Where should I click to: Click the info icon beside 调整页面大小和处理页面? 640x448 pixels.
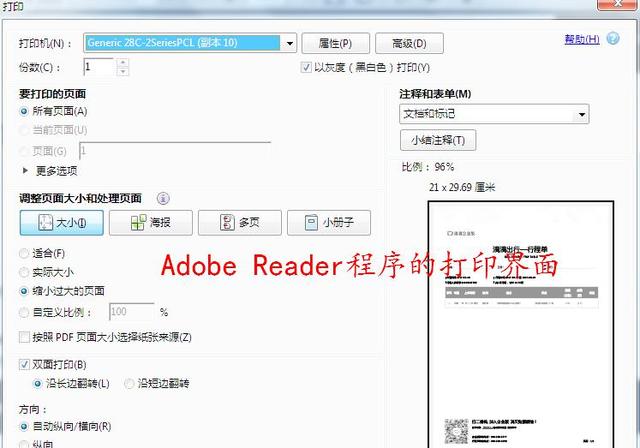tap(163, 199)
